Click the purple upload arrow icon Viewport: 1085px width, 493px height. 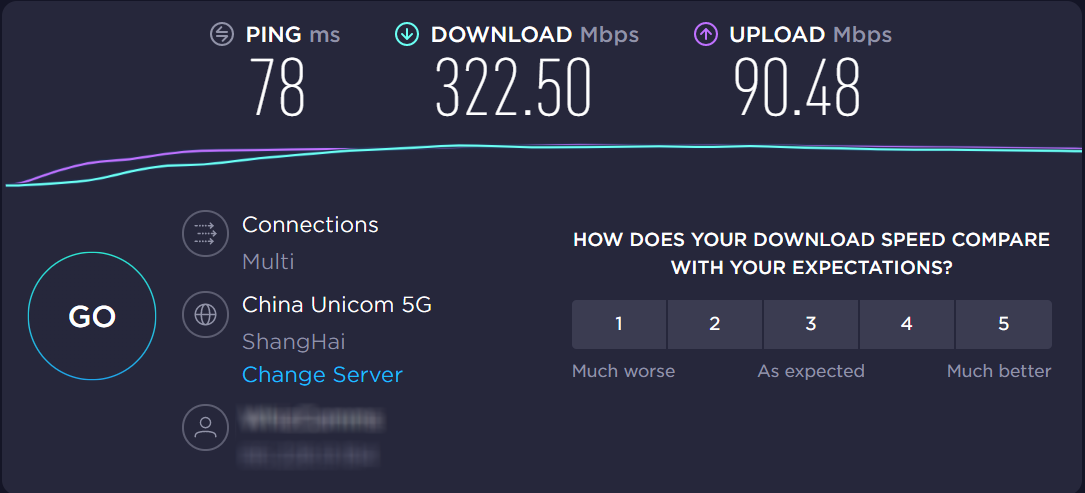(705, 34)
